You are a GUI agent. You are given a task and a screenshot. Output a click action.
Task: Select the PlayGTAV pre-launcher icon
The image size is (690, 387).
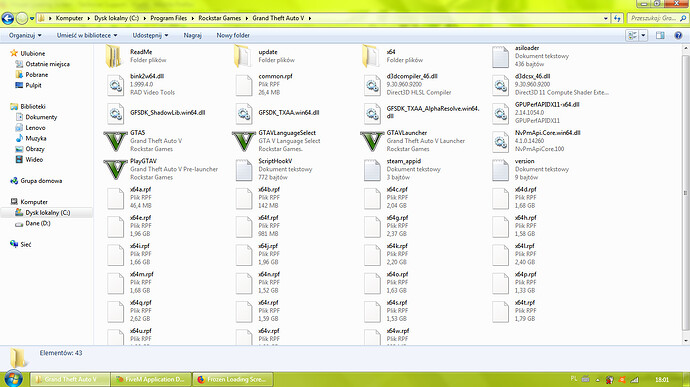(115, 170)
